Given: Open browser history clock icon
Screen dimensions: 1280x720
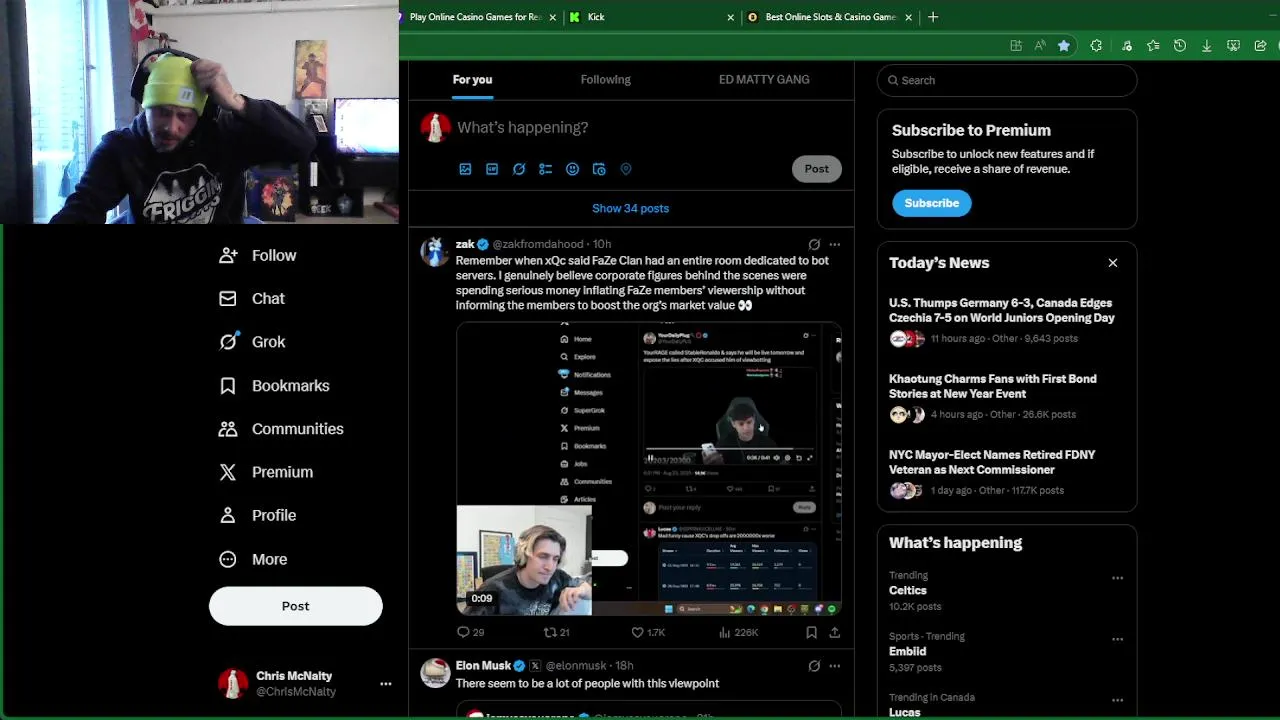Looking at the screenshot, I should coord(1180,45).
